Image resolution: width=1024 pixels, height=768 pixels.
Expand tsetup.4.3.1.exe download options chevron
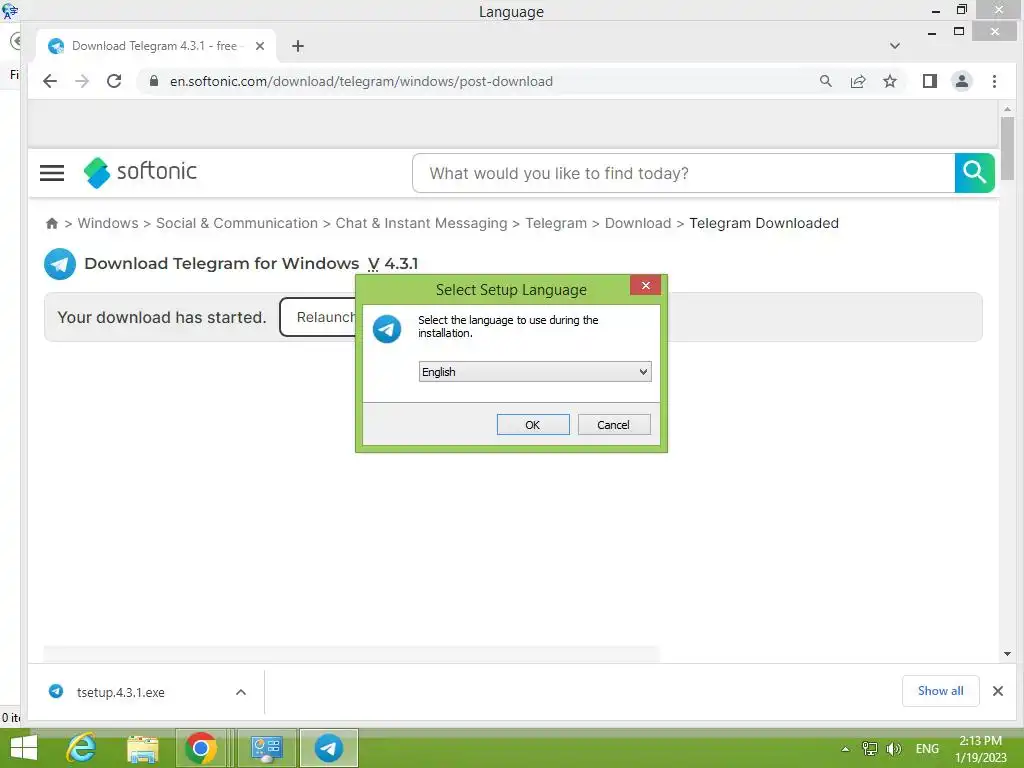pyautogui.click(x=241, y=692)
